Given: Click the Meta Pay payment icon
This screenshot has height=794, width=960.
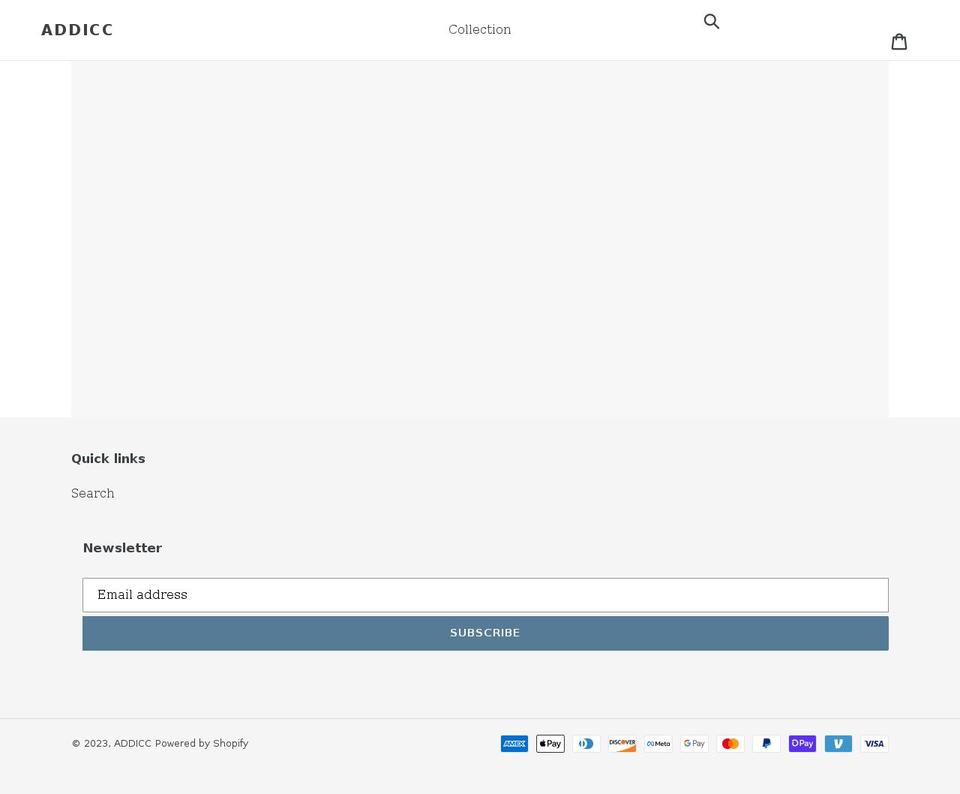Looking at the screenshot, I should [x=658, y=743].
